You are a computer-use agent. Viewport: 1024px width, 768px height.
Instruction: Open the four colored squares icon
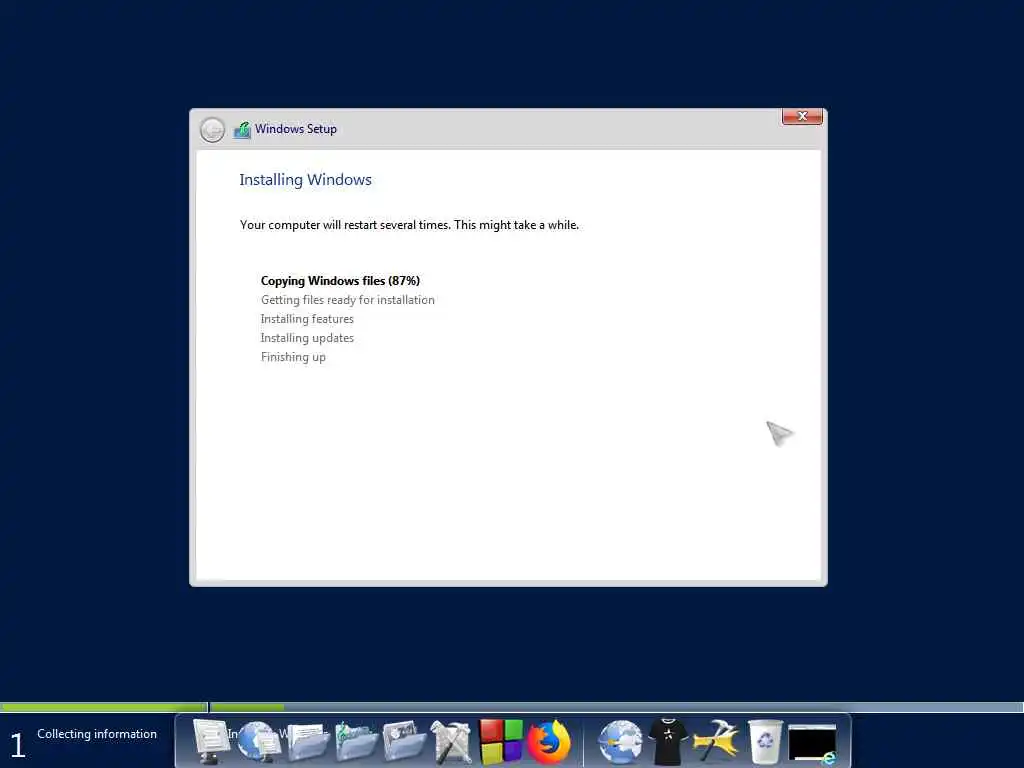(x=501, y=741)
